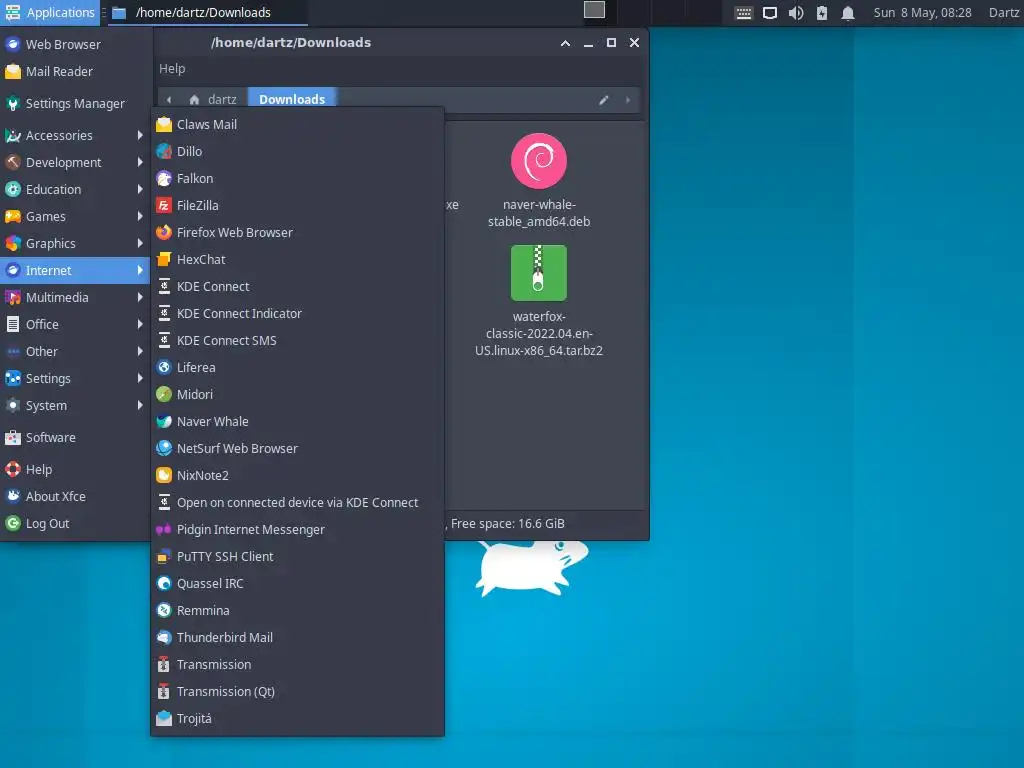Expand the Education category

point(74,189)
